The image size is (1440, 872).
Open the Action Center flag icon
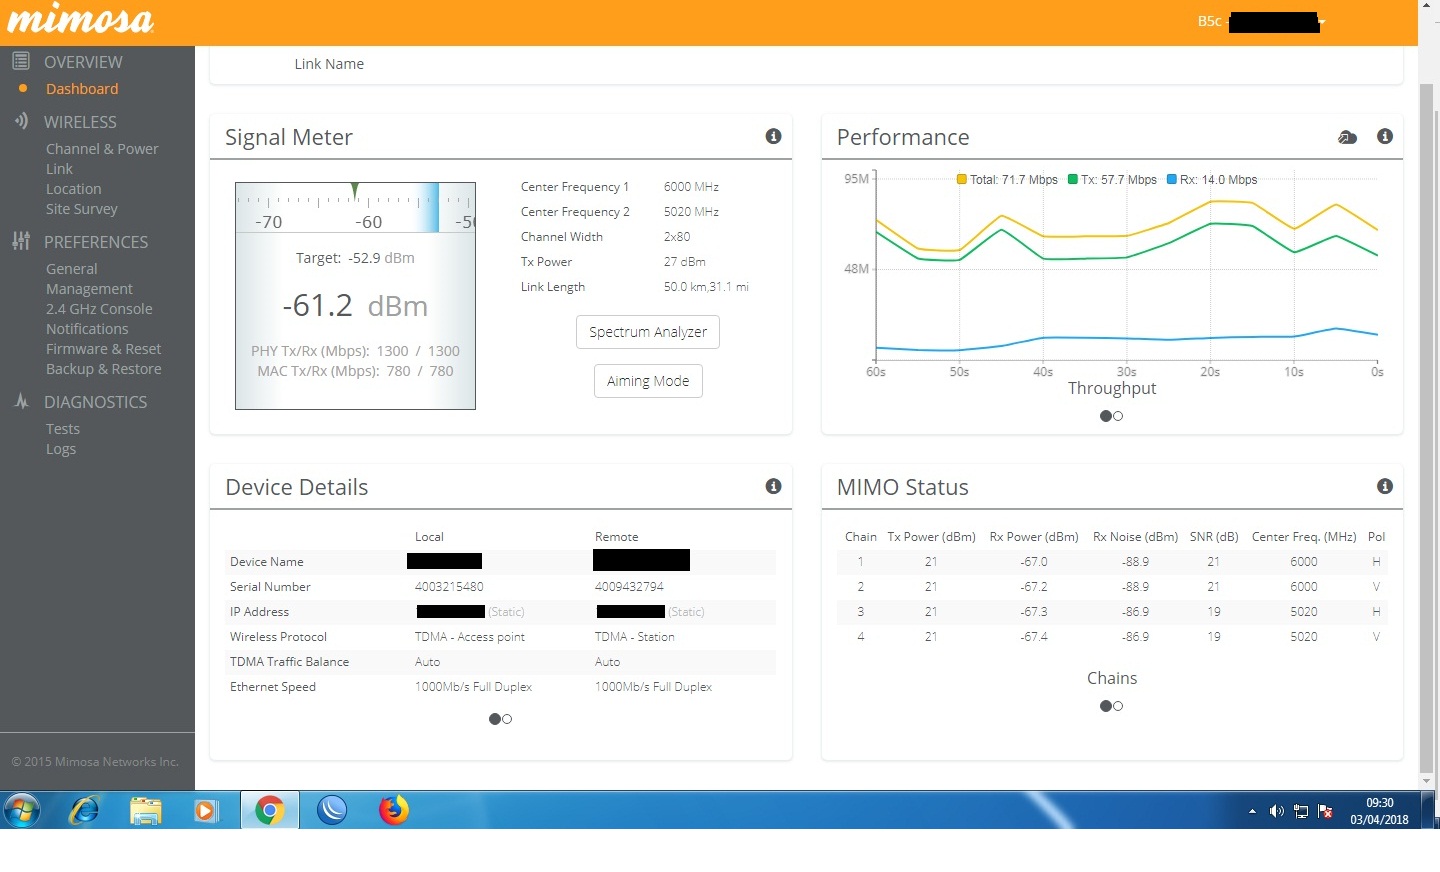coord(1326,811)
